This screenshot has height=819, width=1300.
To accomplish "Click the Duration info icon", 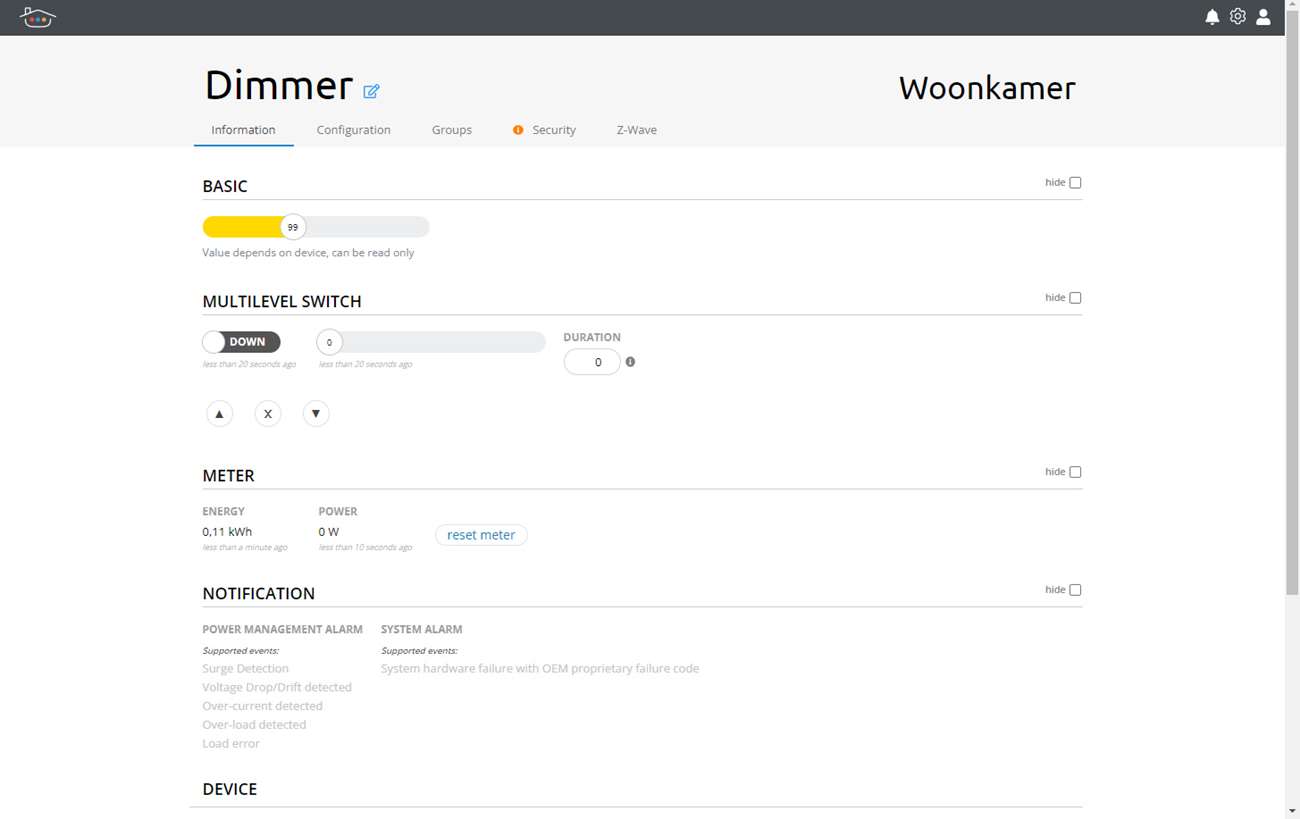I will (x=630, y=362).
